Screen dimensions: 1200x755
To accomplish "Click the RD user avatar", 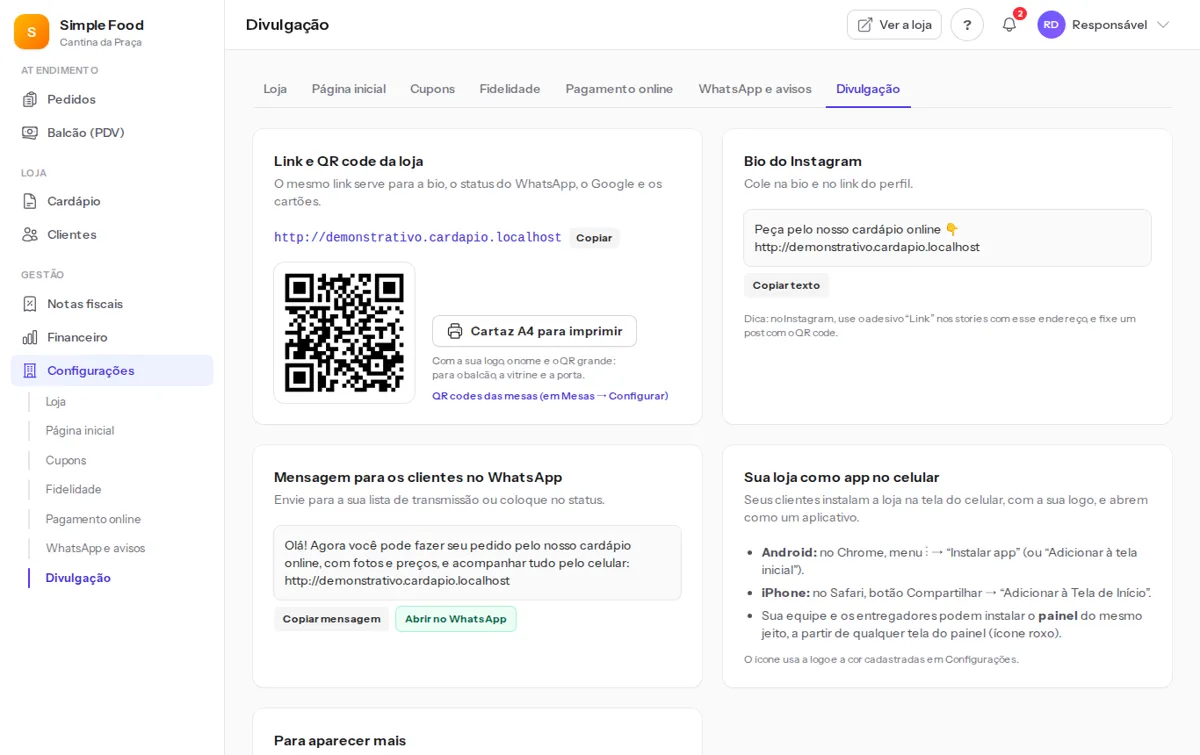I will tap(1051, 25).
